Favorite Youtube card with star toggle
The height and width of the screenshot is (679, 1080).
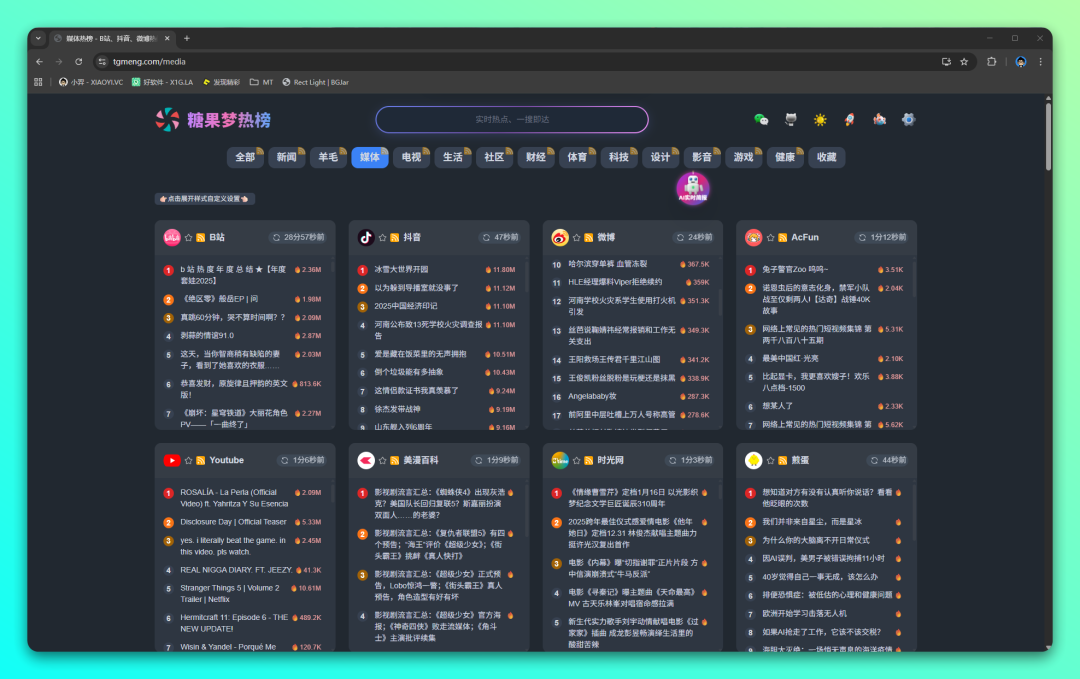[188, 461]
